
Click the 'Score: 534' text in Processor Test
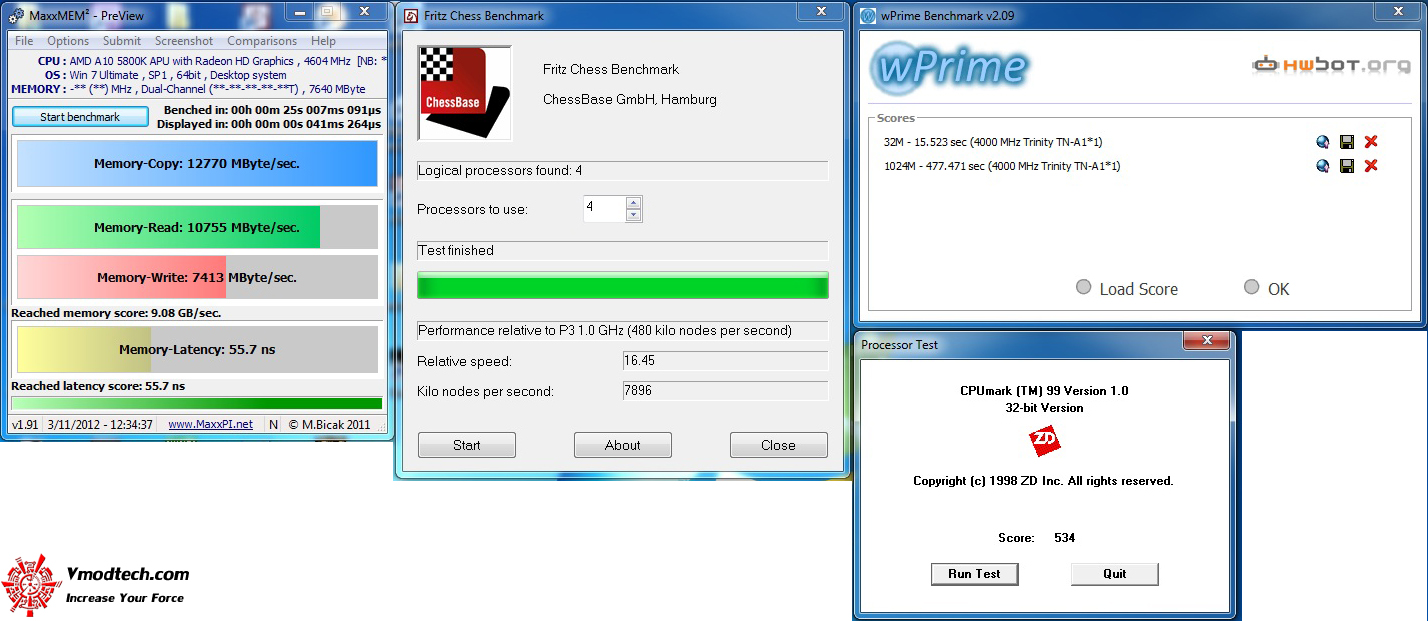(1037, 538)
